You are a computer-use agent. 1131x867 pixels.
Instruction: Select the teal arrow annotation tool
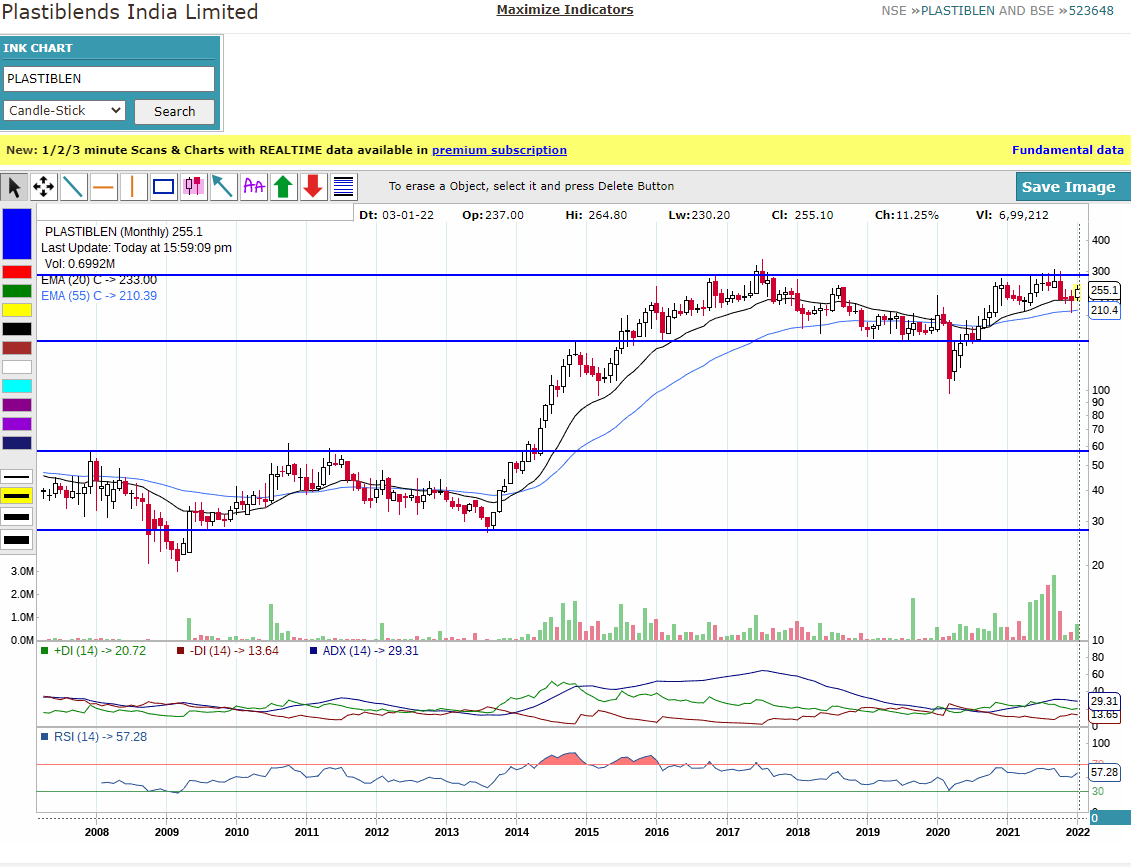point(223,187)
